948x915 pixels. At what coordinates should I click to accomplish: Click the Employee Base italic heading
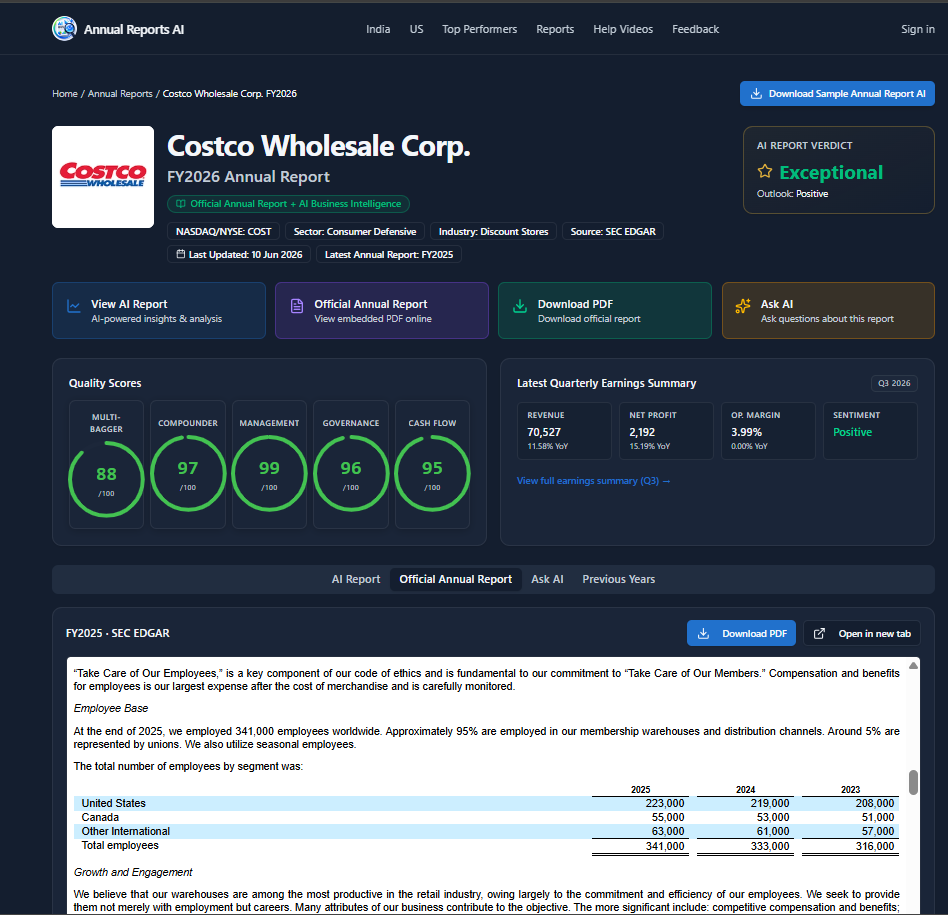(111, 708)
